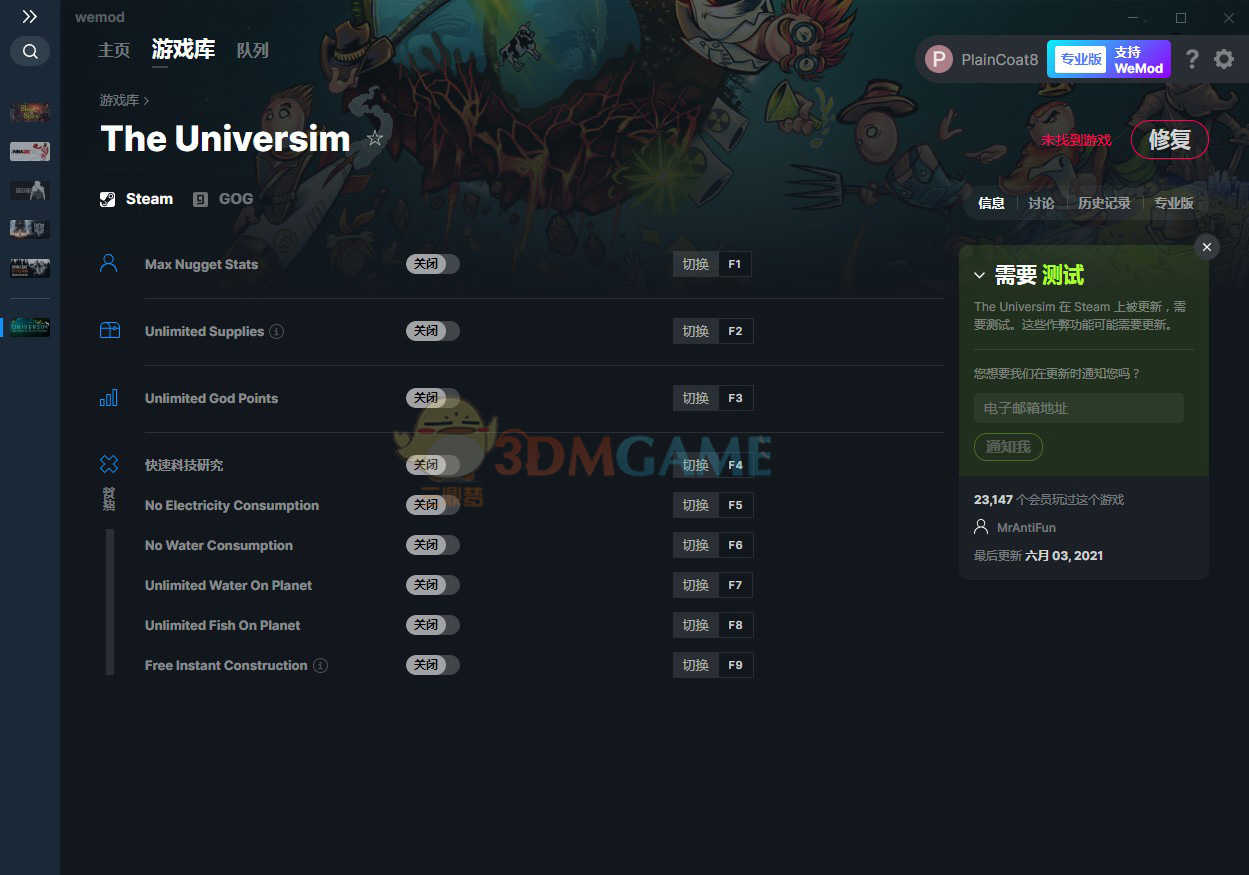This screenshot has height=875, width=1249.
Task: Click stats bar icon by God Points
Action: click(109, 397)
